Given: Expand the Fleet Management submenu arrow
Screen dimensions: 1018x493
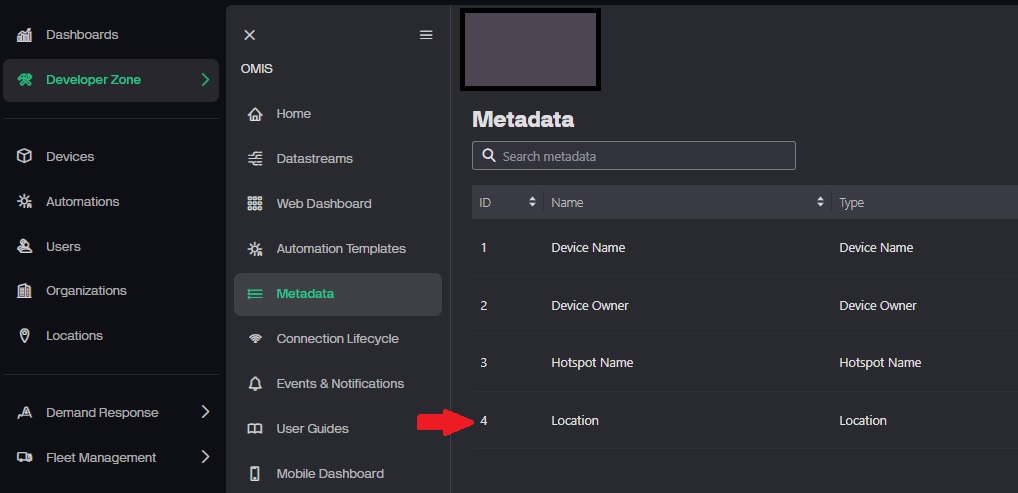Looking at the screenshot, I should pos(205,457).
